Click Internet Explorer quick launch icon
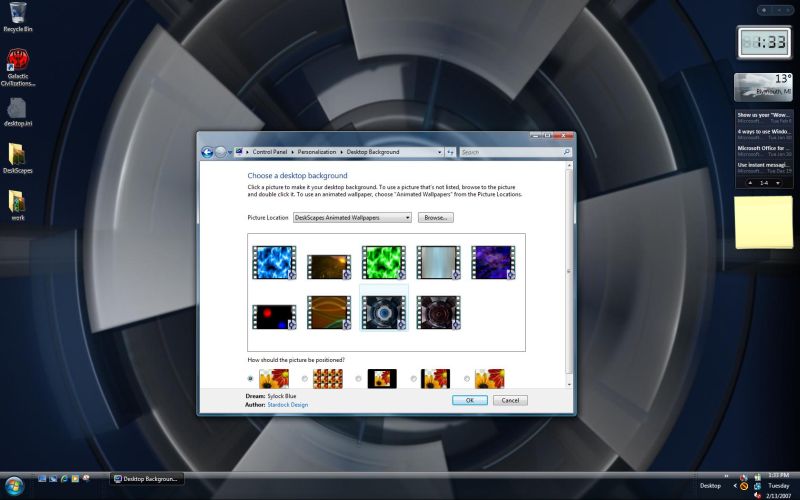800x500 pixels. point(64,479)
